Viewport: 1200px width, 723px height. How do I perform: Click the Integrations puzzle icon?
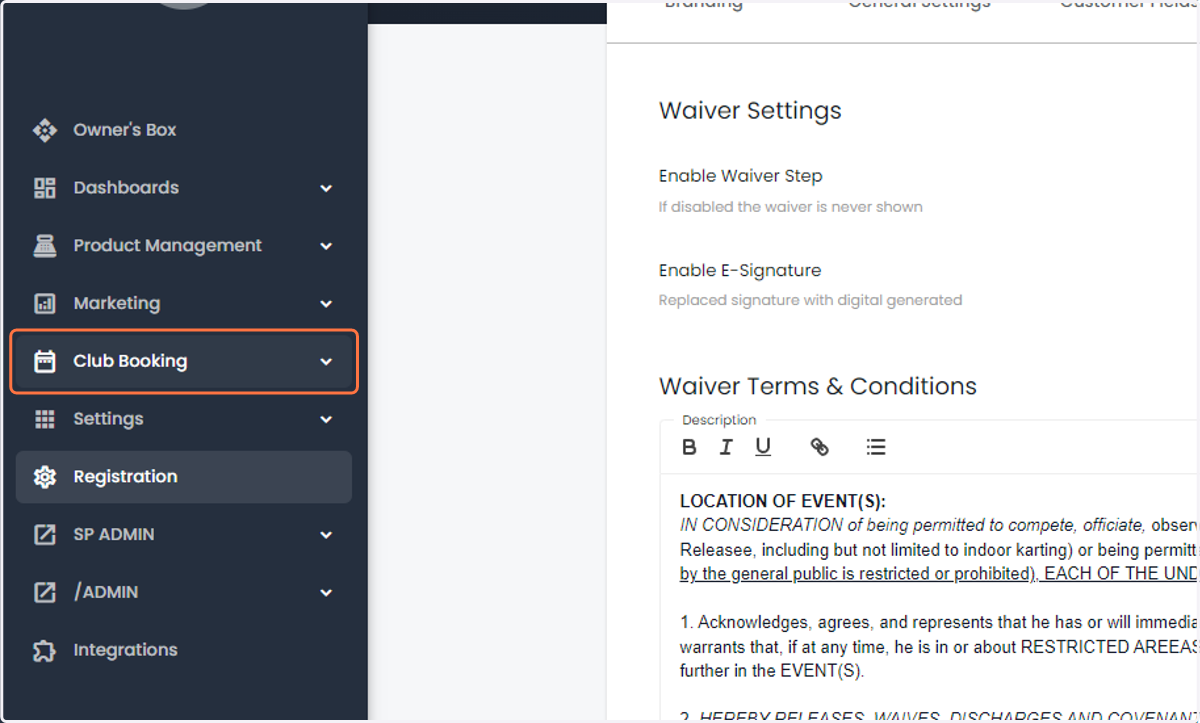pyautogui.click(x=44, y=650)
